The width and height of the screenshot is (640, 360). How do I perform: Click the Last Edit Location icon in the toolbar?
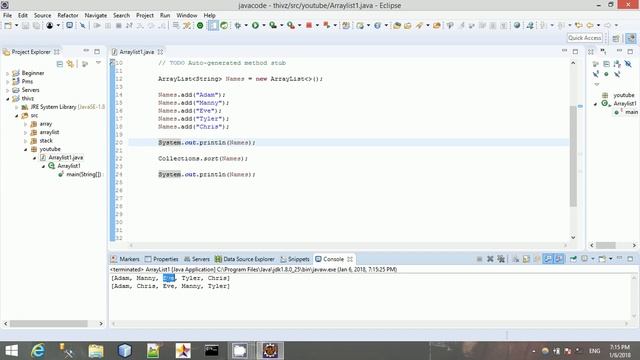578,25
